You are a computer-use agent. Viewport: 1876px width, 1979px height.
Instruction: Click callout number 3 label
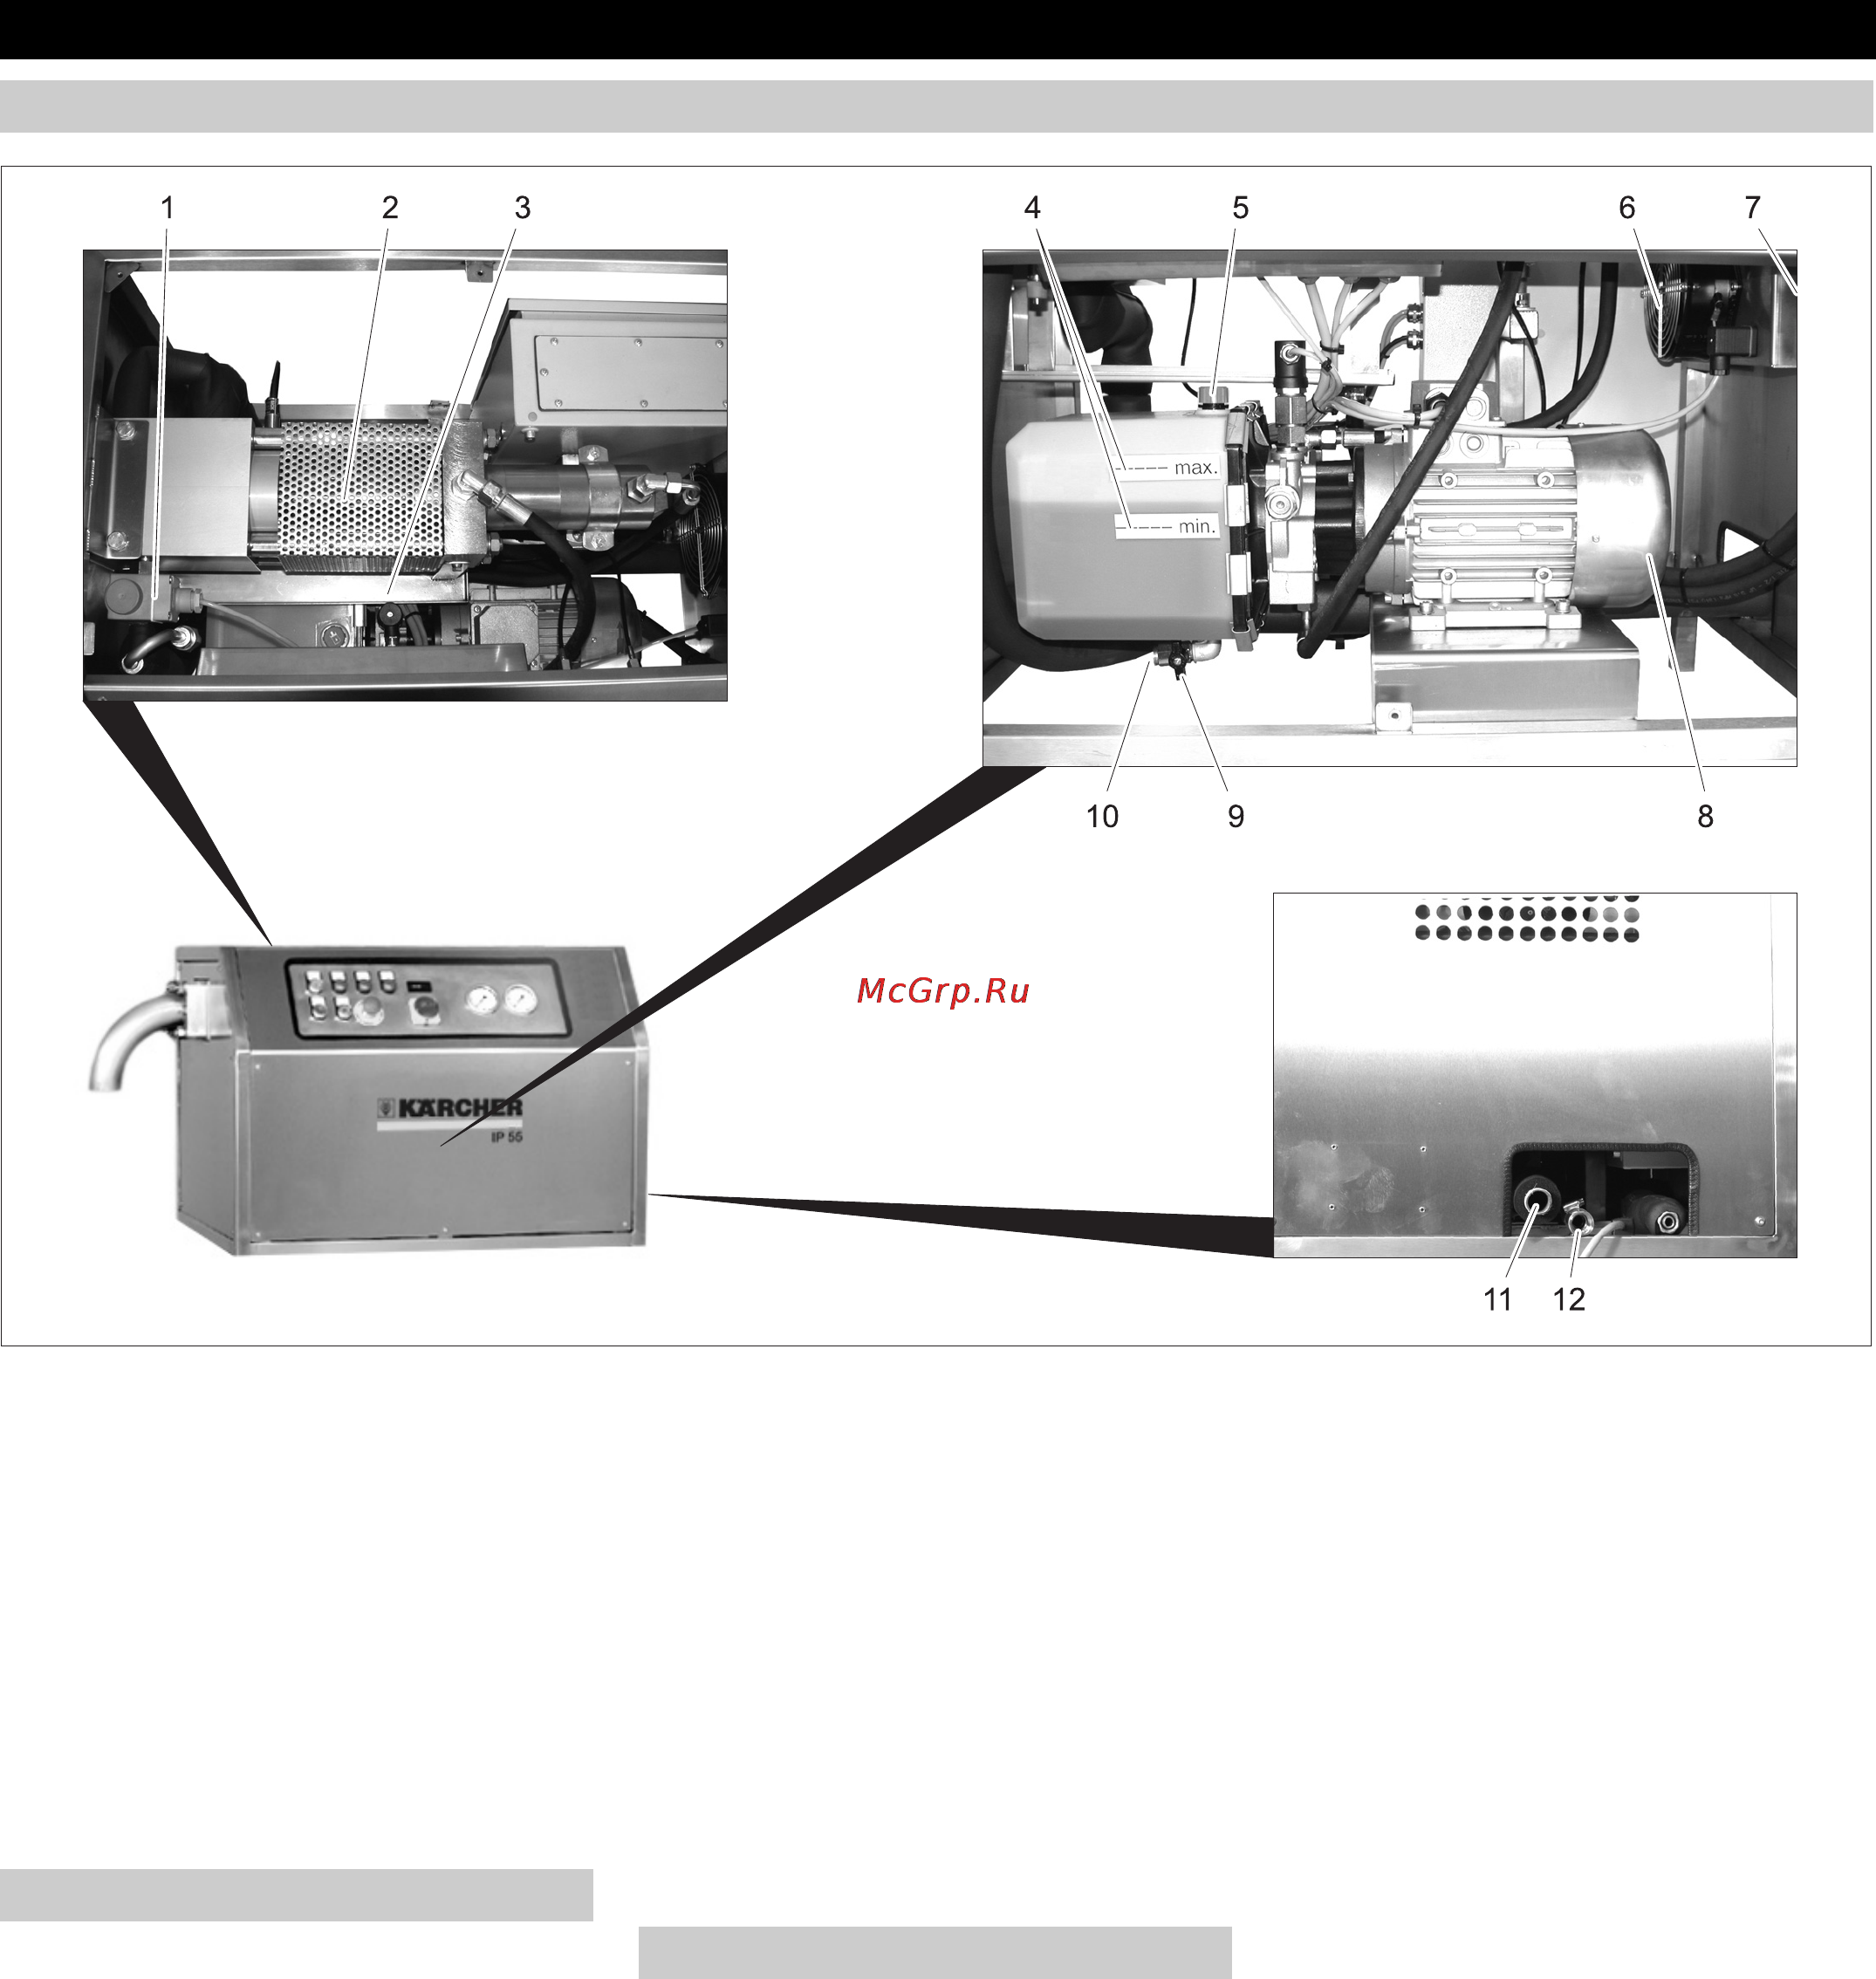(x=522, y=207)
